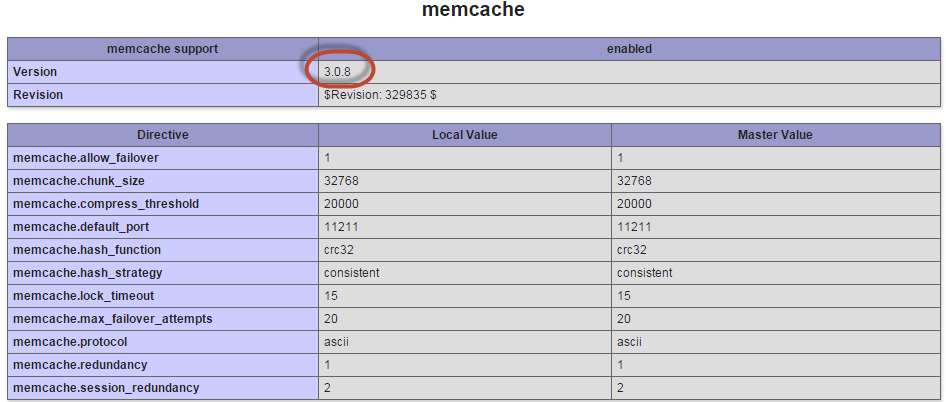Select the memcache.redundancy directive name
The height and width of the screenshot is (402, 946).
[x=80, y=365]
